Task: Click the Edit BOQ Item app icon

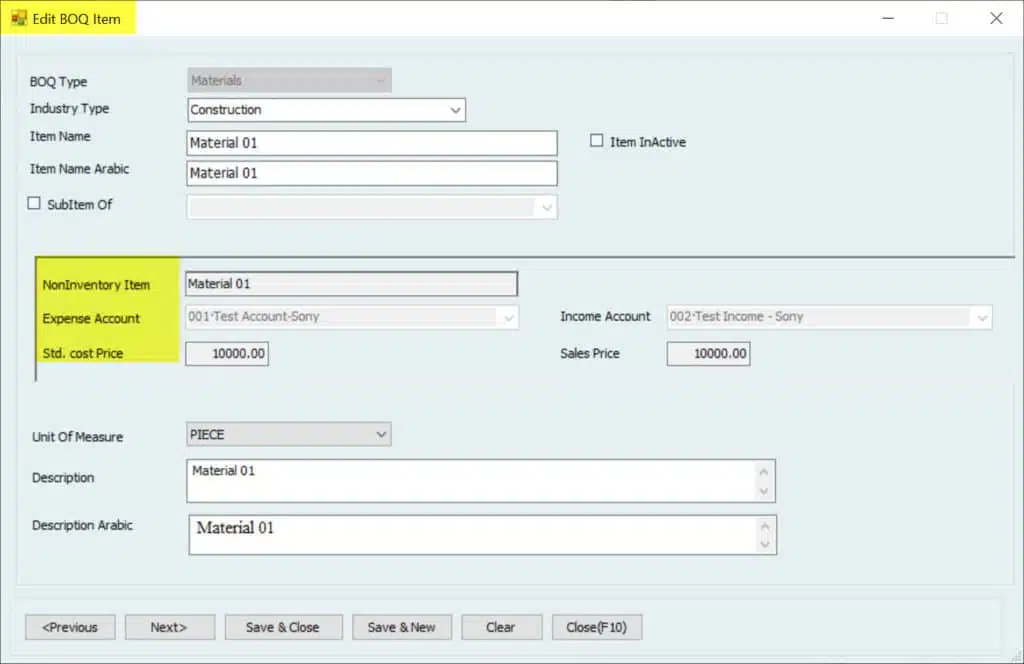Action: pyautogui.click(x=19, y=18)
